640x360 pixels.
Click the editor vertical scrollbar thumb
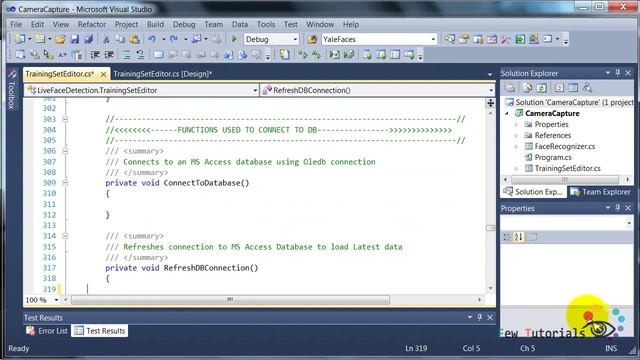click(x=491, y=228)
